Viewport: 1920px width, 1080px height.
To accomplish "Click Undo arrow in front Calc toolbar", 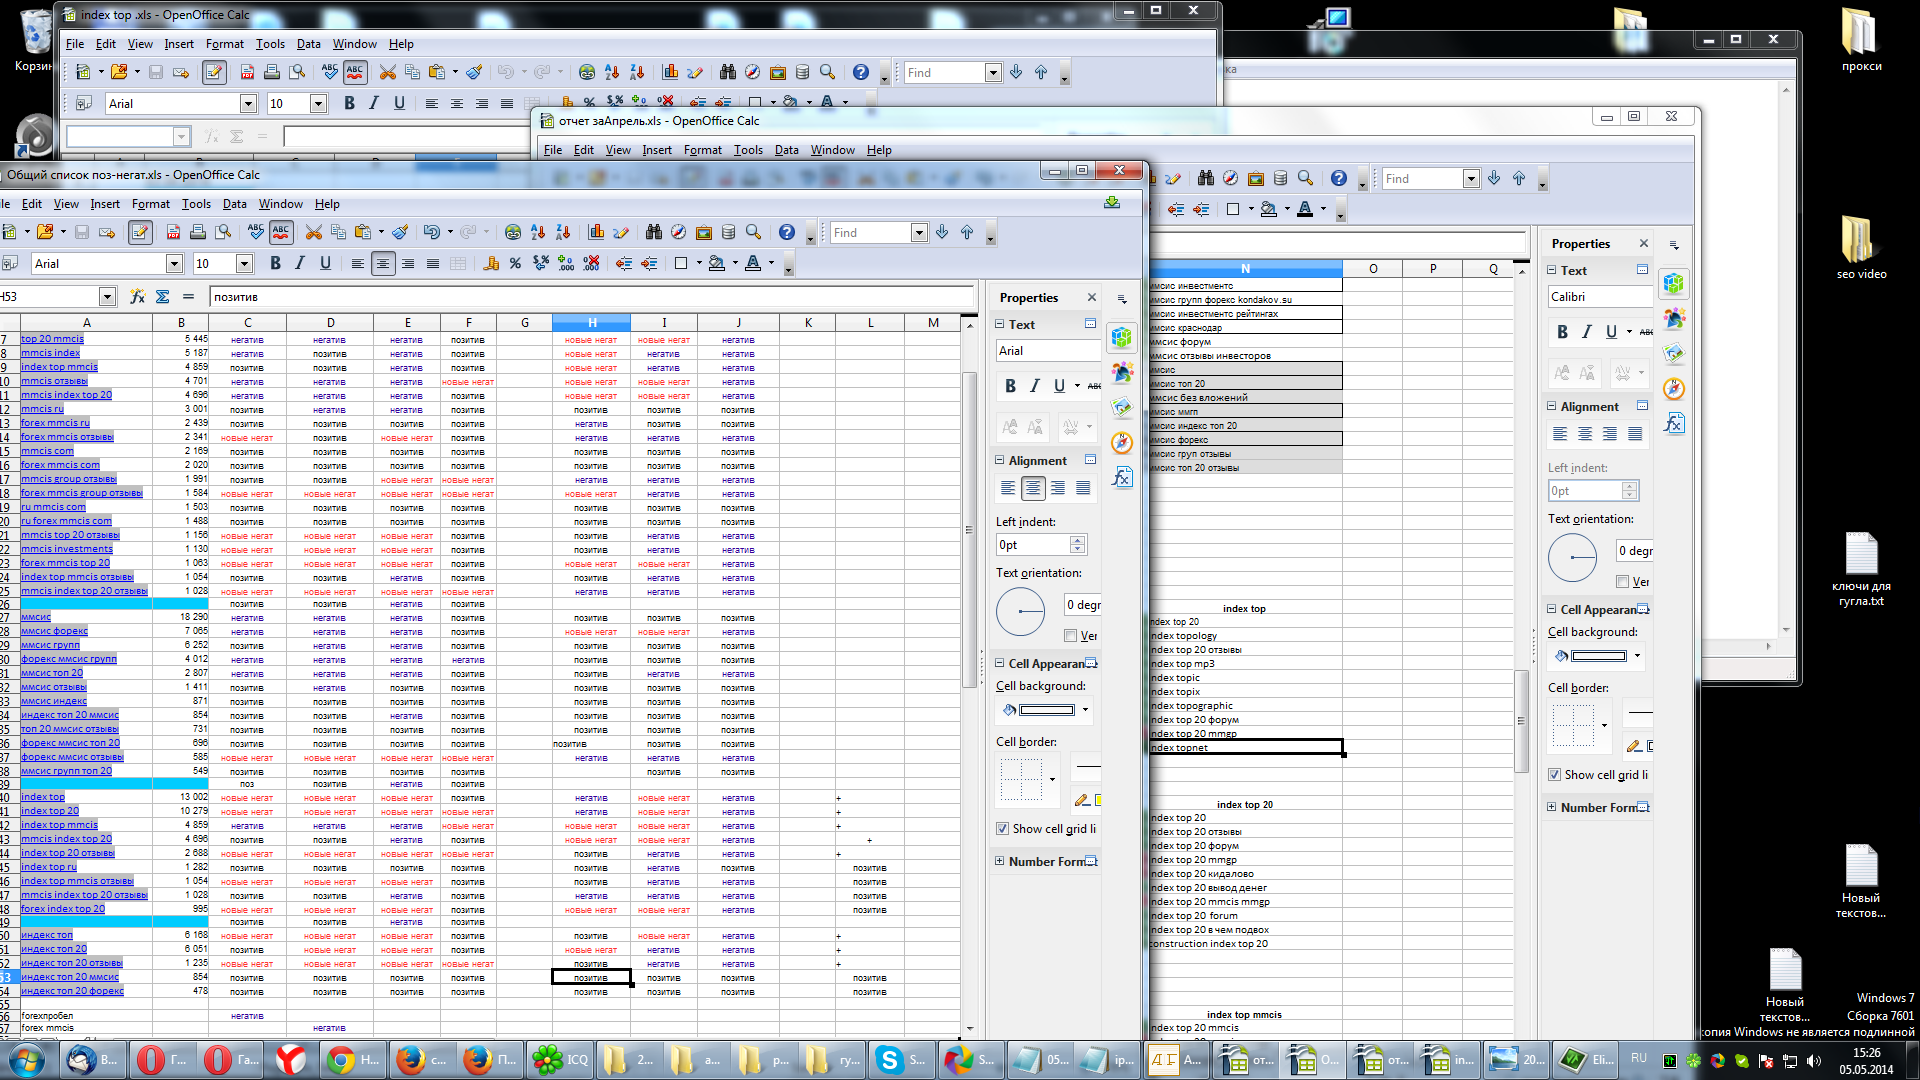I will 431,232.
